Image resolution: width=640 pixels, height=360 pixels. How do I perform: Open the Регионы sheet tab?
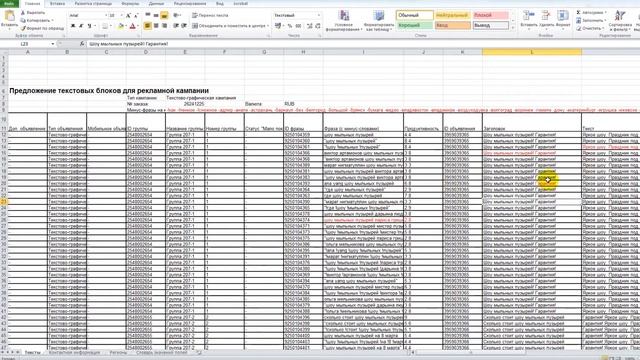tap(118, 352)
